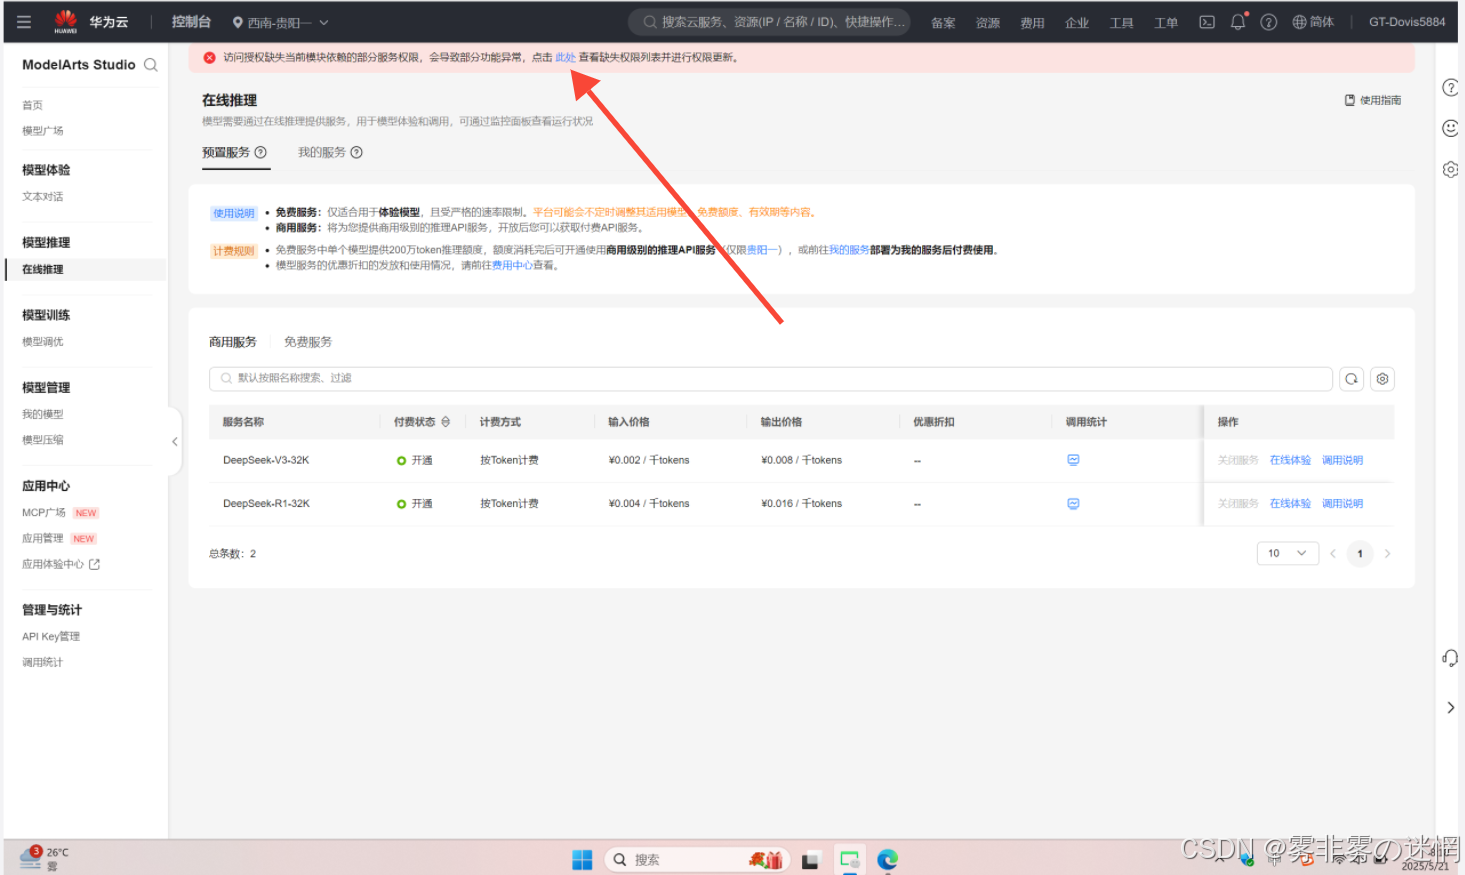Open MCP广场 in the sidebar
The height and width of the screenshot is (875, 1465).
click(44, 513)
